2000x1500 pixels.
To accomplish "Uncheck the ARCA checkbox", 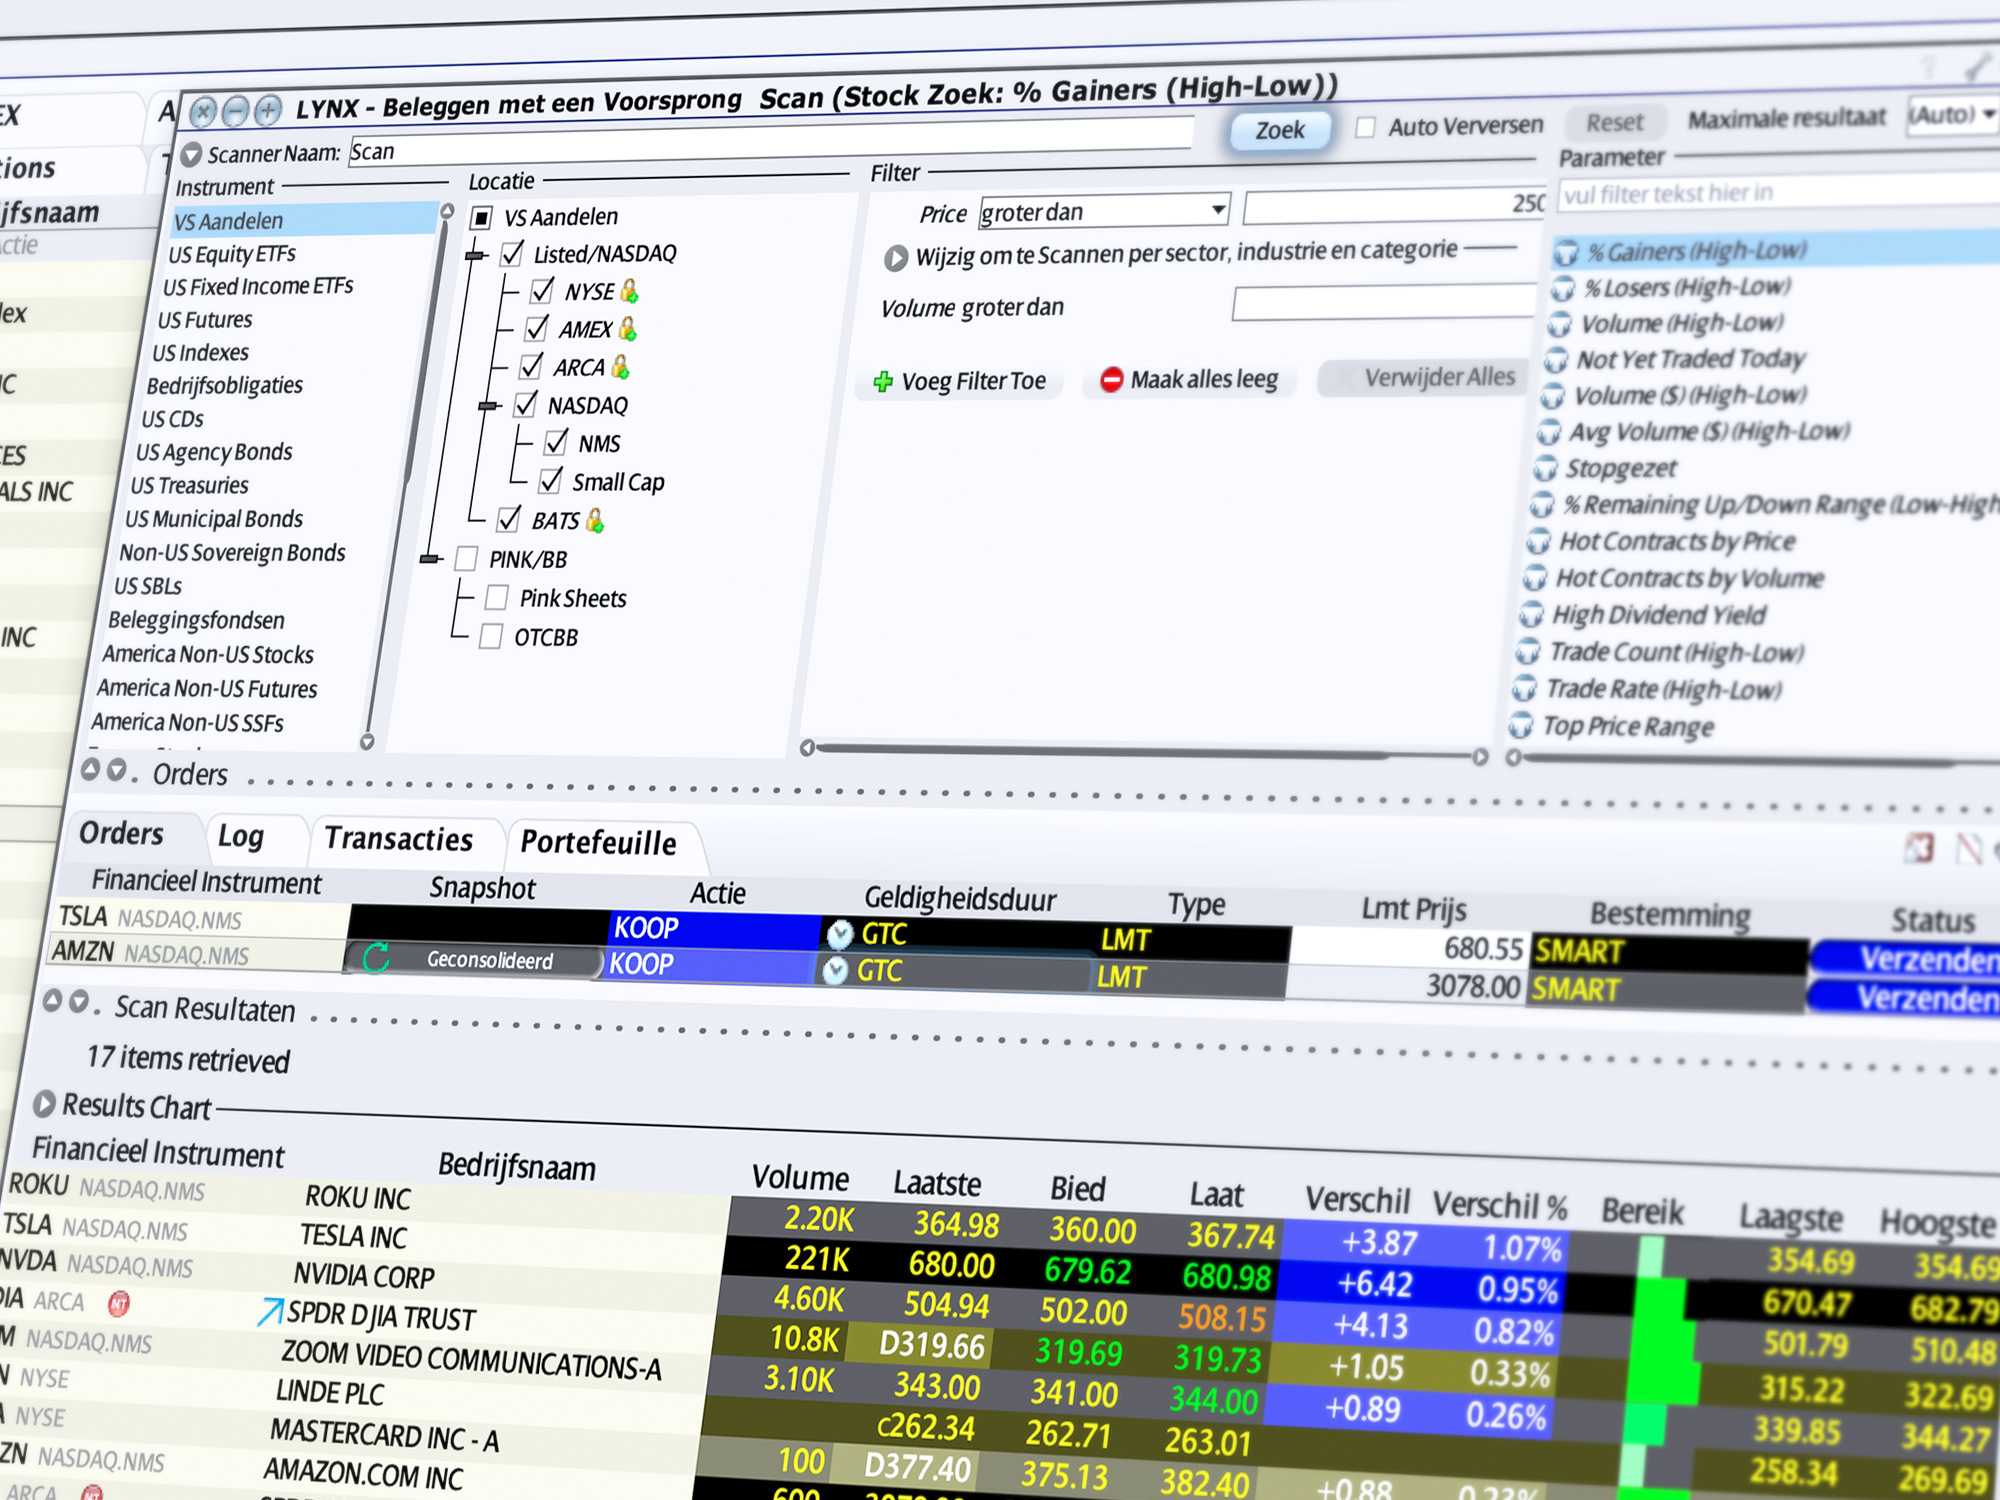I will pyautogui.click(x=531, y=366).
